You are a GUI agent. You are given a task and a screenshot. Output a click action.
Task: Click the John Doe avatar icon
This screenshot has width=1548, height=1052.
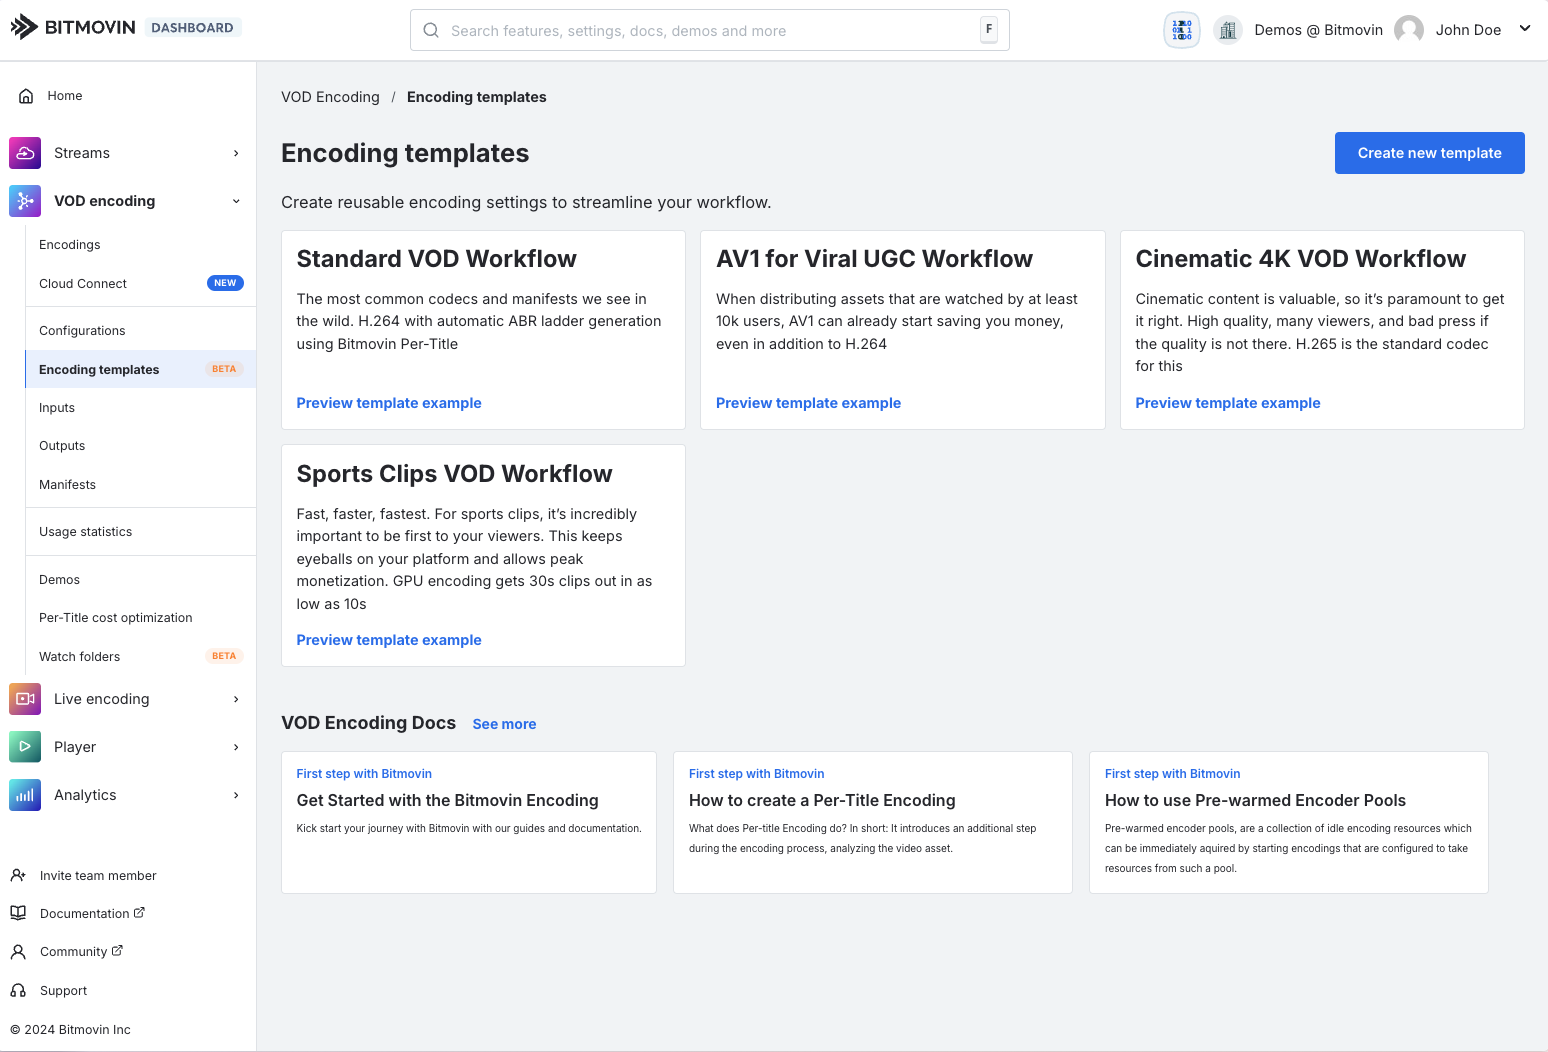(x=1409, y=30)
